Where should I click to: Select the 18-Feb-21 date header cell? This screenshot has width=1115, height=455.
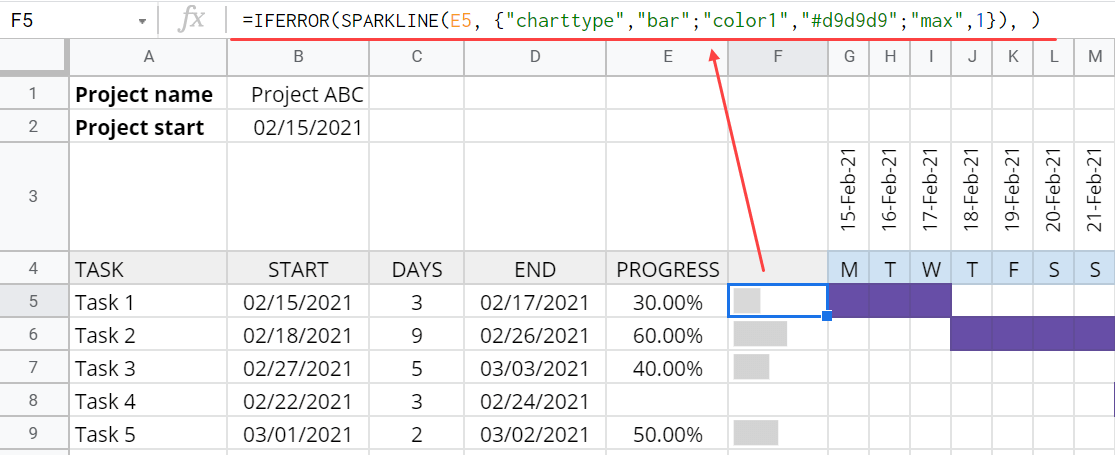pyautogui.click(x=971, y=197)
